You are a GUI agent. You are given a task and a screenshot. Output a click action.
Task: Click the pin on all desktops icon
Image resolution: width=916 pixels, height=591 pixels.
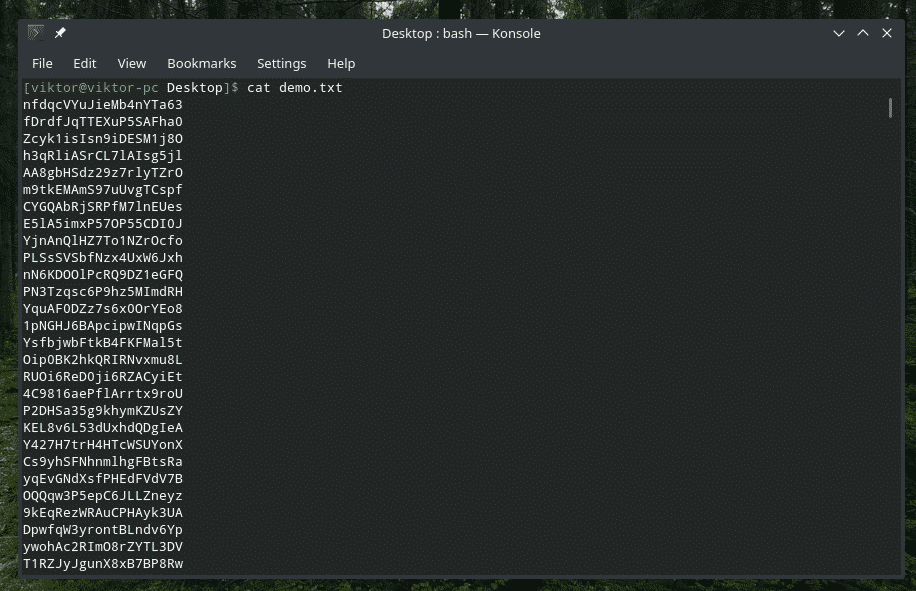[x=60, y=33]
